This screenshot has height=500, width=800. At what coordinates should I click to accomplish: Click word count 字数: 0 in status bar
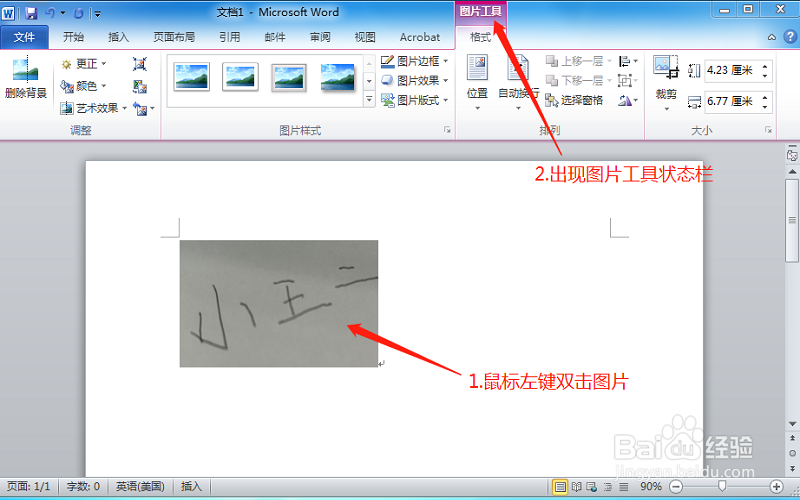83,487
